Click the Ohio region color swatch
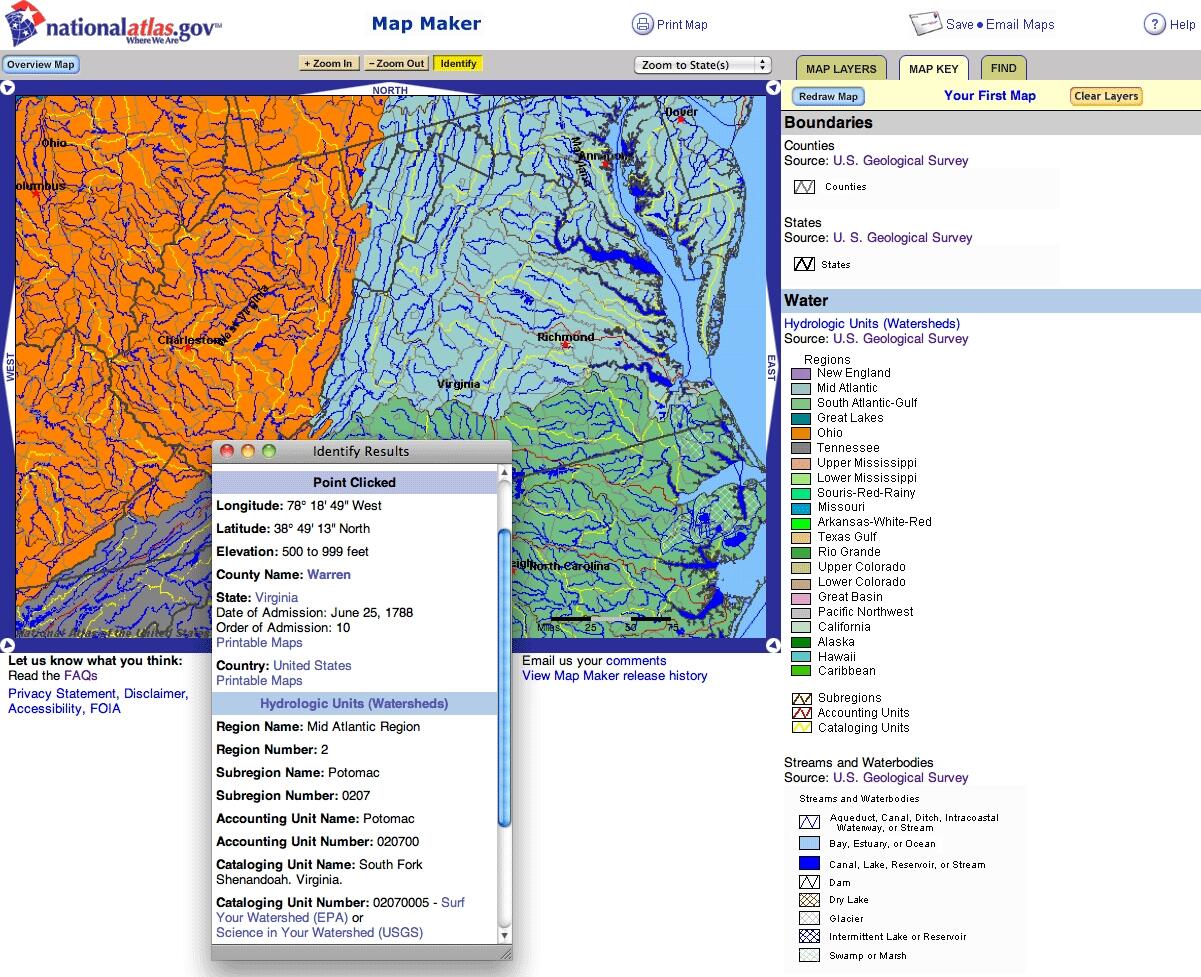 801,433
